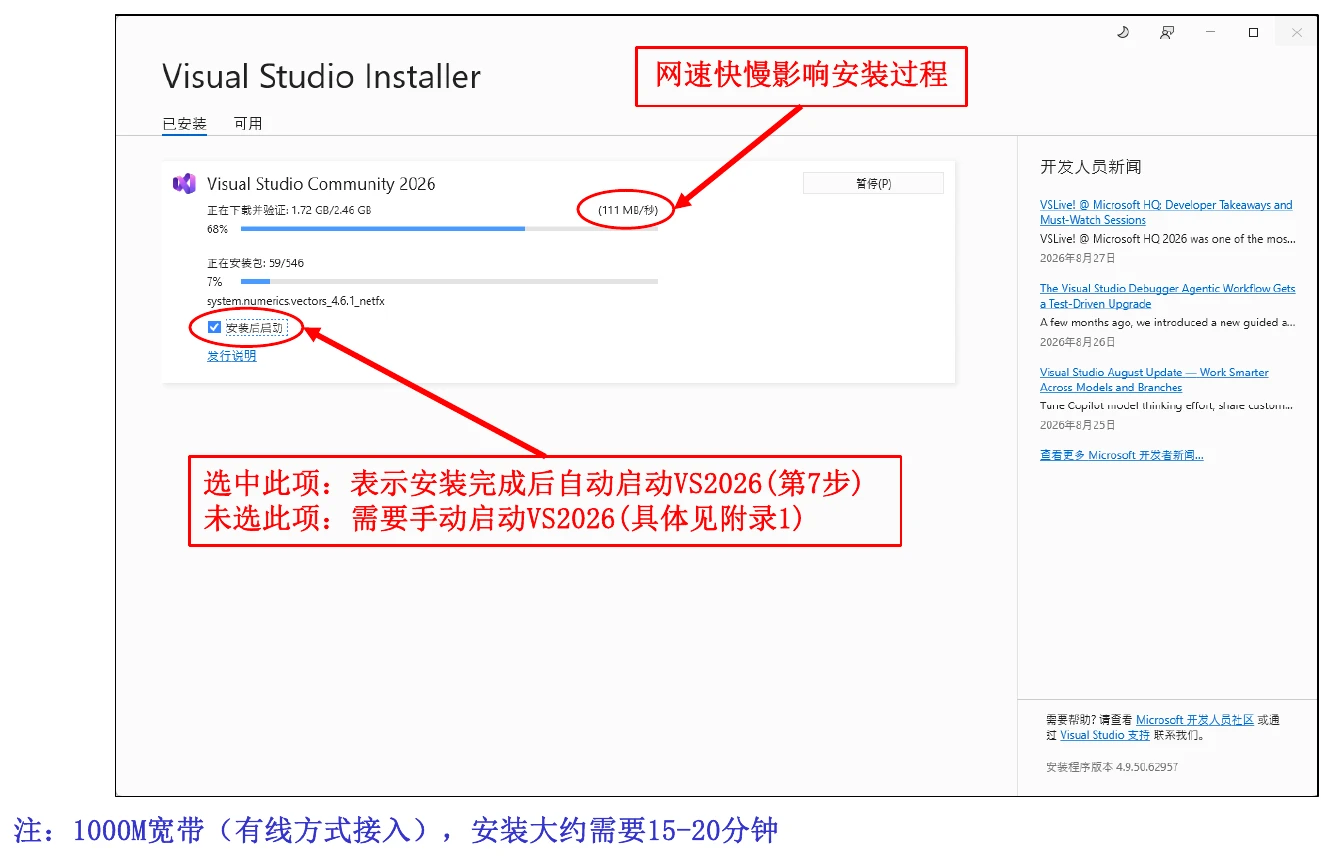Open the Visual Studio Debugger Agentic Workflow article
Screen dimensions: 1333x858
tap(1167, 296)
